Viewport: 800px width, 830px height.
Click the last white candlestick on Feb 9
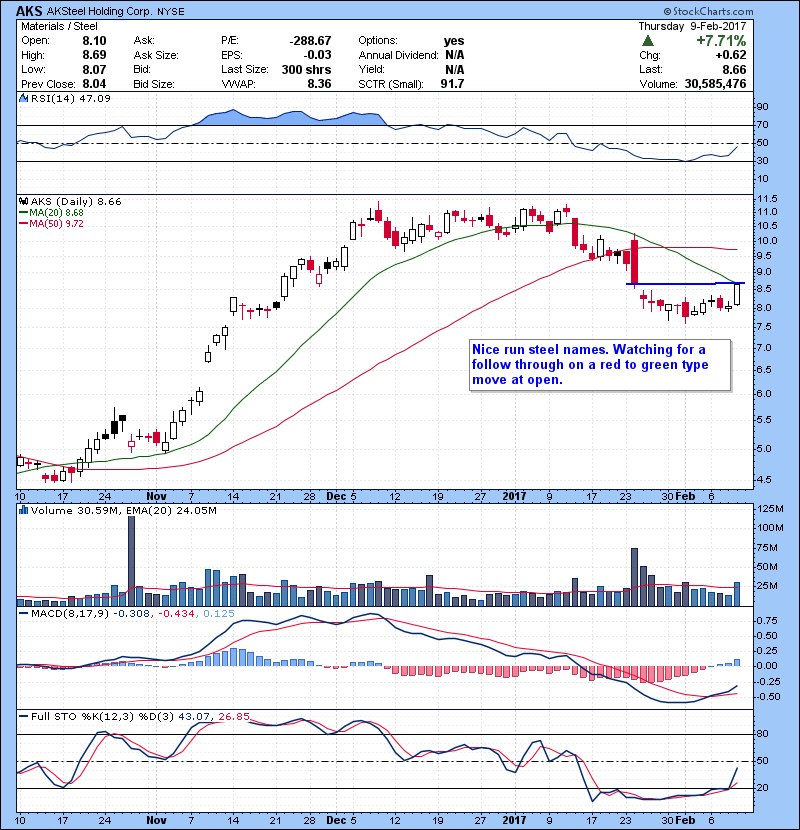tap(737, 294)
